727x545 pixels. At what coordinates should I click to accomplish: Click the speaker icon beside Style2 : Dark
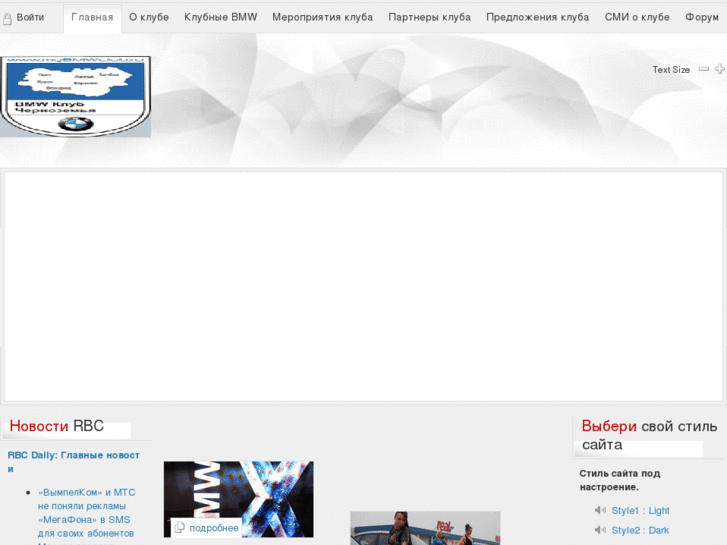tap(600, 530)
